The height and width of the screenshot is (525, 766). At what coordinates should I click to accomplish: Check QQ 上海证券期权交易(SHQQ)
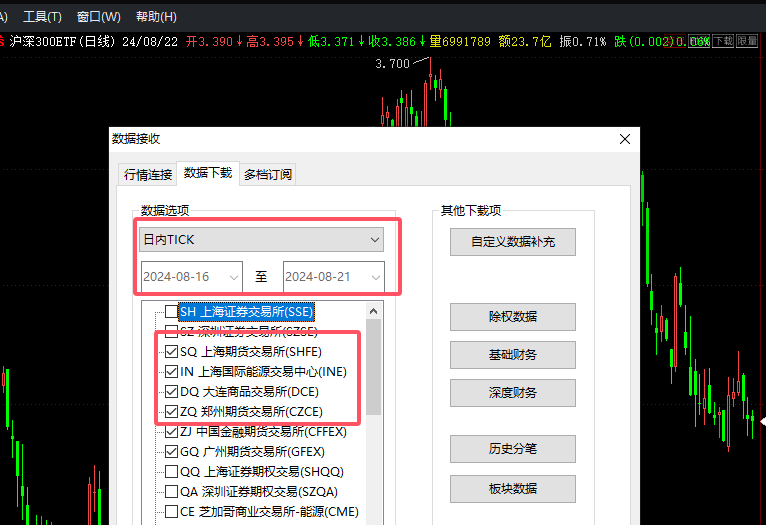pos(171,472)
